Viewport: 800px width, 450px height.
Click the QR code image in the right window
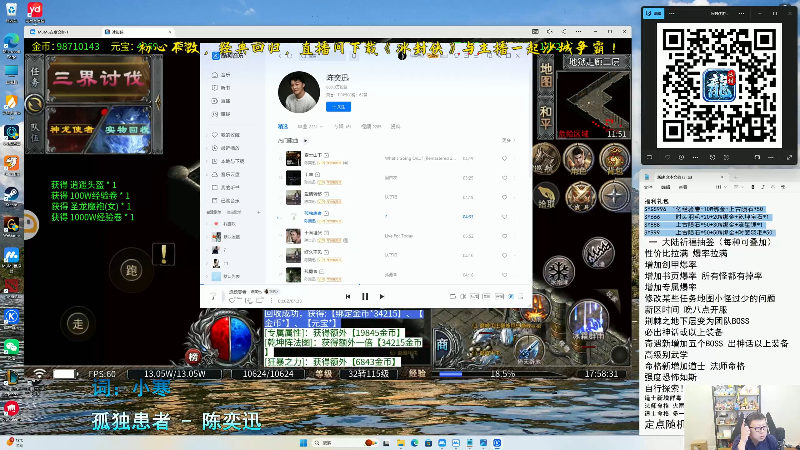(x=719, y=85)
